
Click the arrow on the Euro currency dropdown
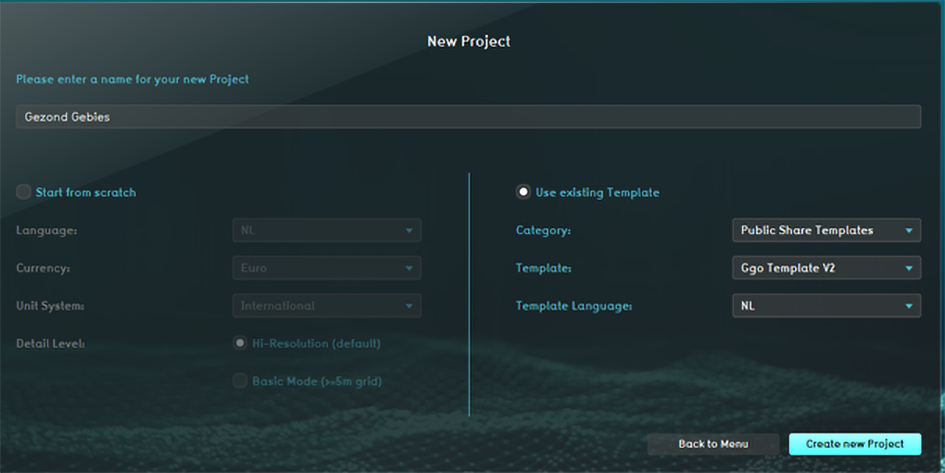[408, 268]
